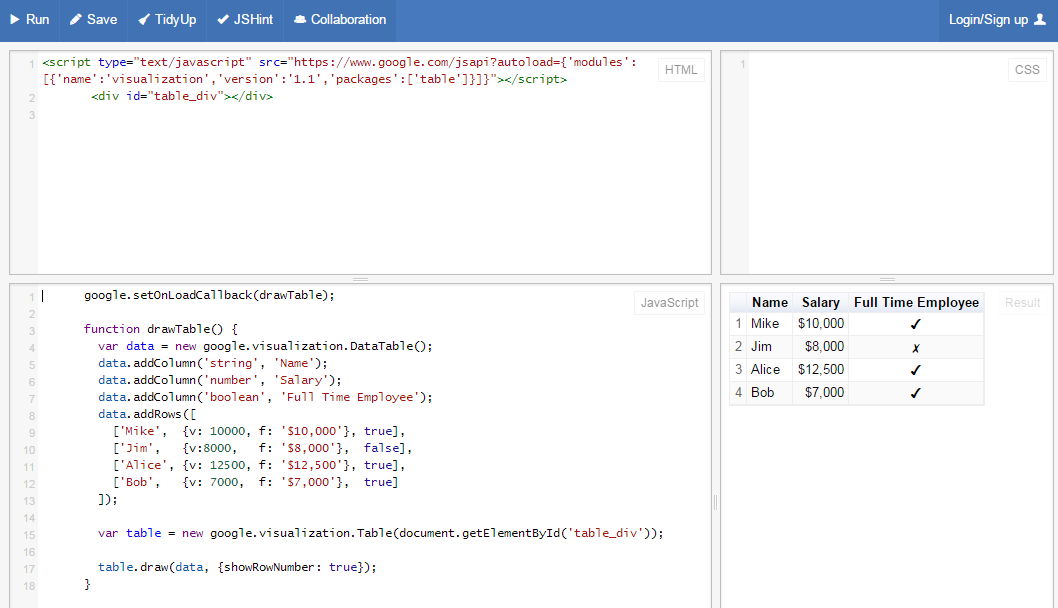The height and width of the screenshot is (608, 1058).
Task: Click the JavaScript panel label
Action: click(669, 302)
